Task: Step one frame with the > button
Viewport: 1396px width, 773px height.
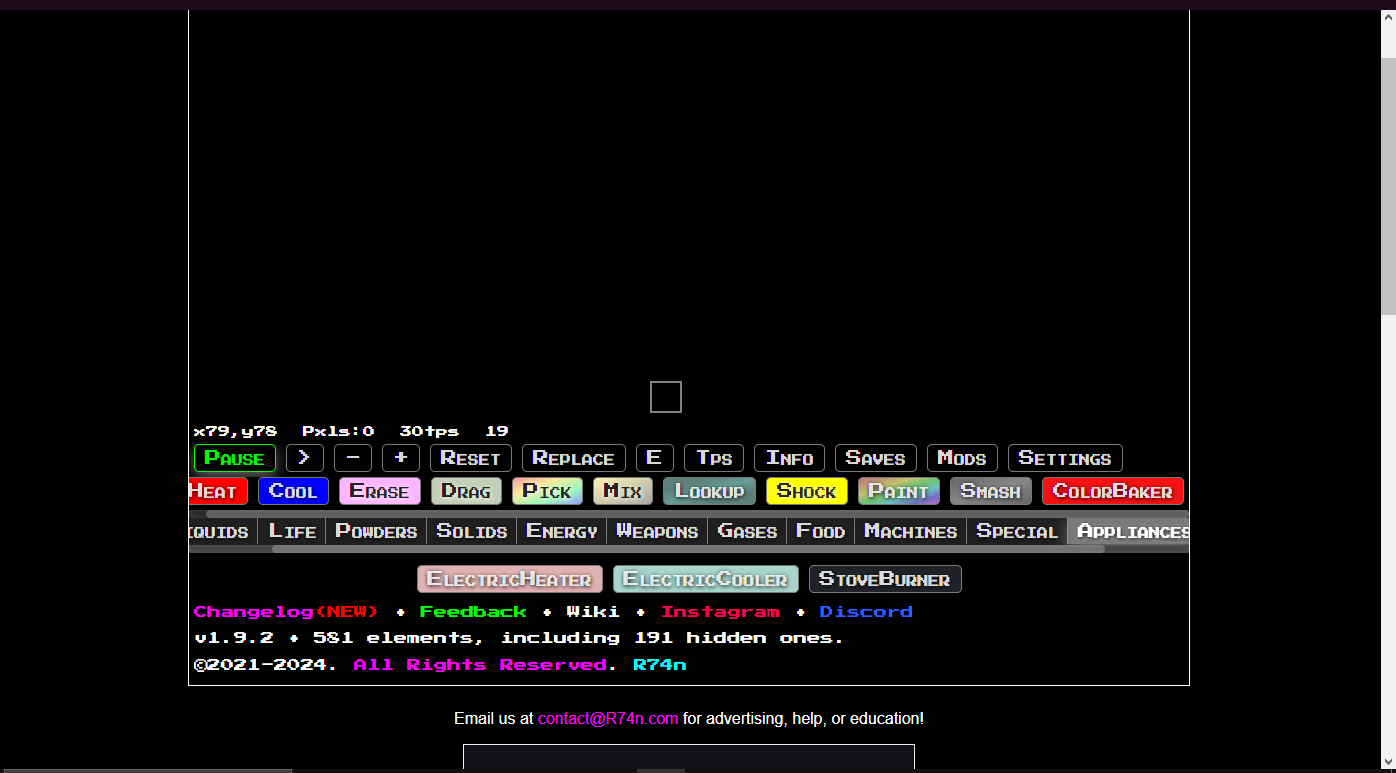Action: click(x=305, y=458)
